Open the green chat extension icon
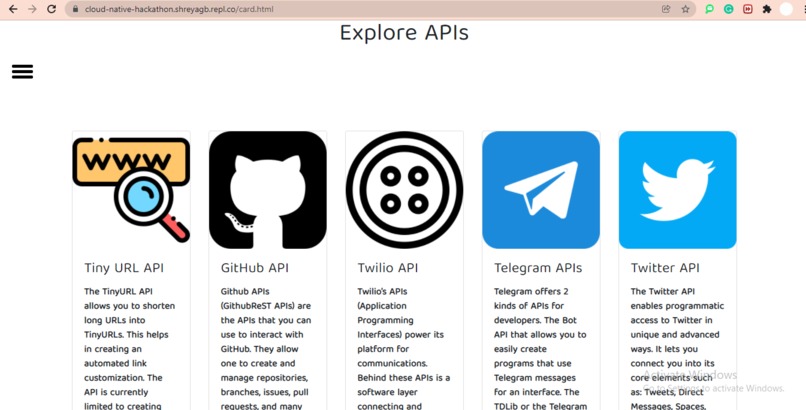Viewport: 806px width, 410px height. (709, 9)
